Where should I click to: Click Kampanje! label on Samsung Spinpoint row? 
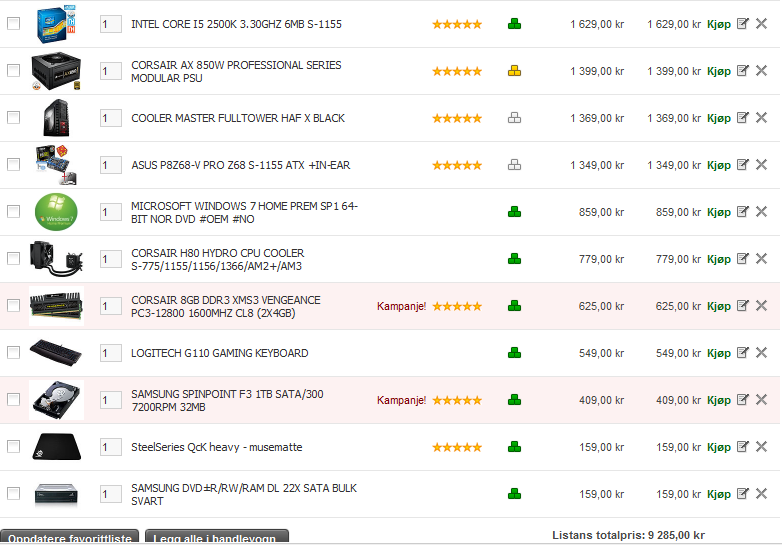[401, 400]
